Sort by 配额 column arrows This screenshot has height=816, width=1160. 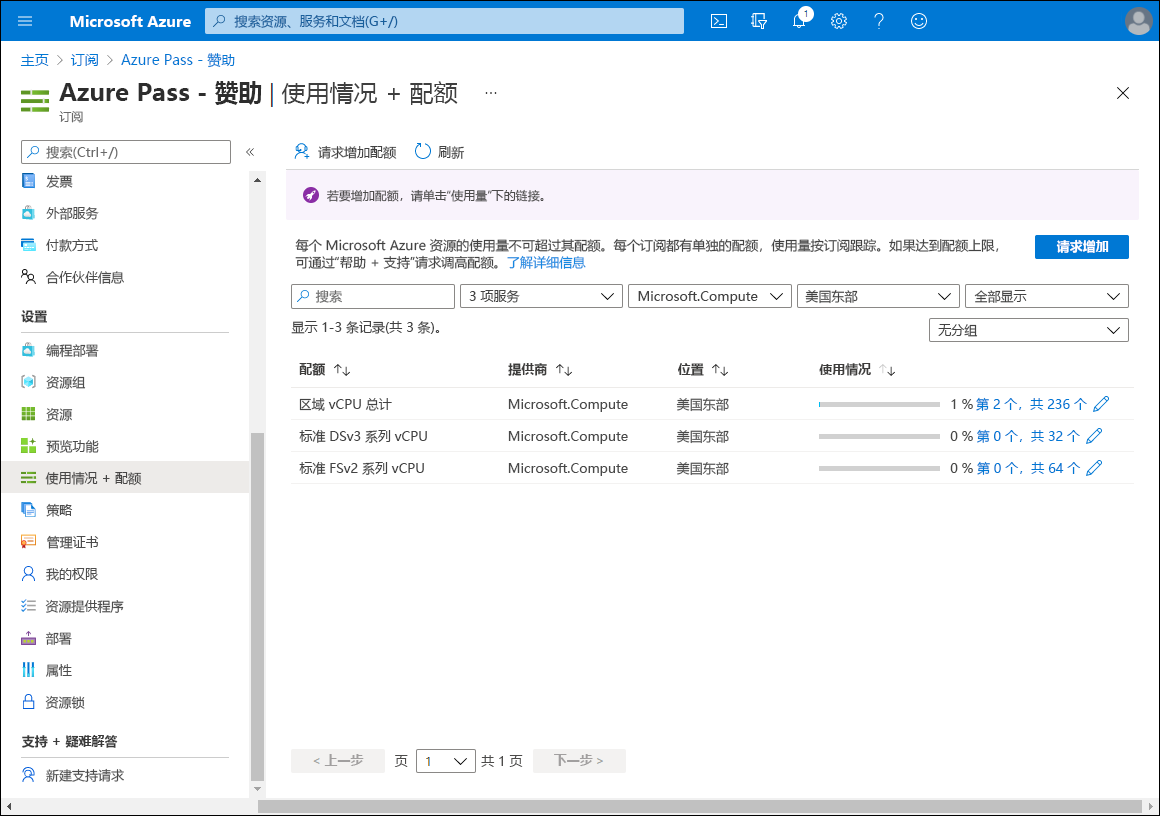point(342,370)
